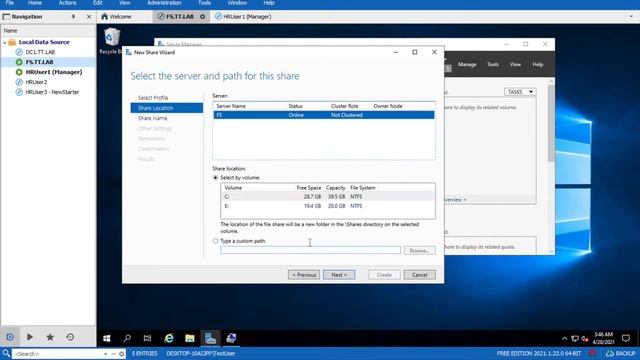
Task: Click the Server Name column header
Action: tap(231, 106)
